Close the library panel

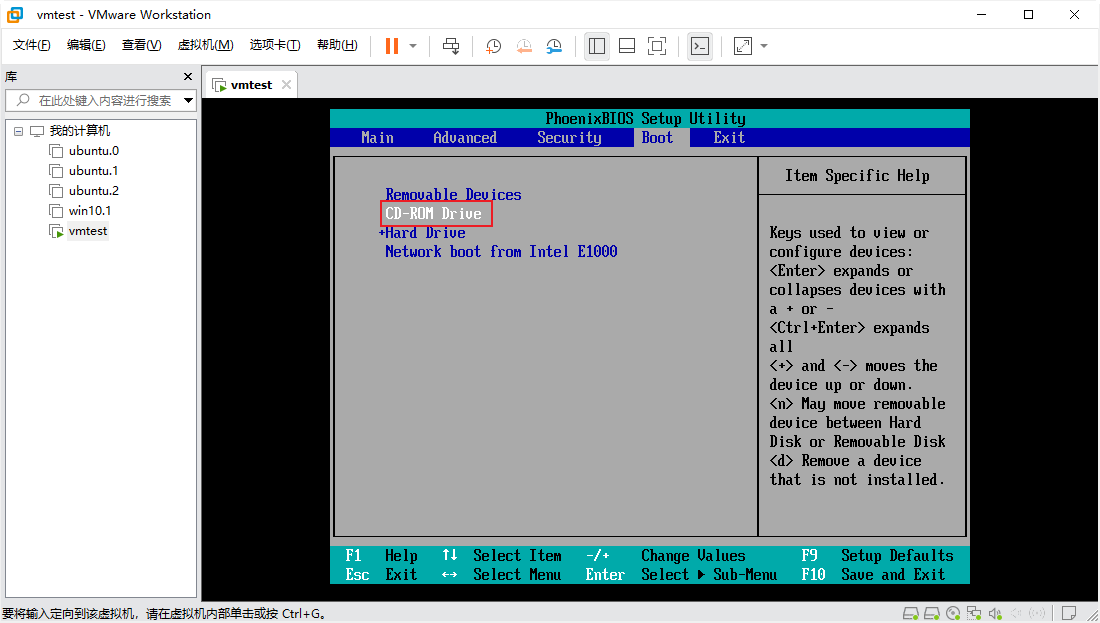pos(187,77)
